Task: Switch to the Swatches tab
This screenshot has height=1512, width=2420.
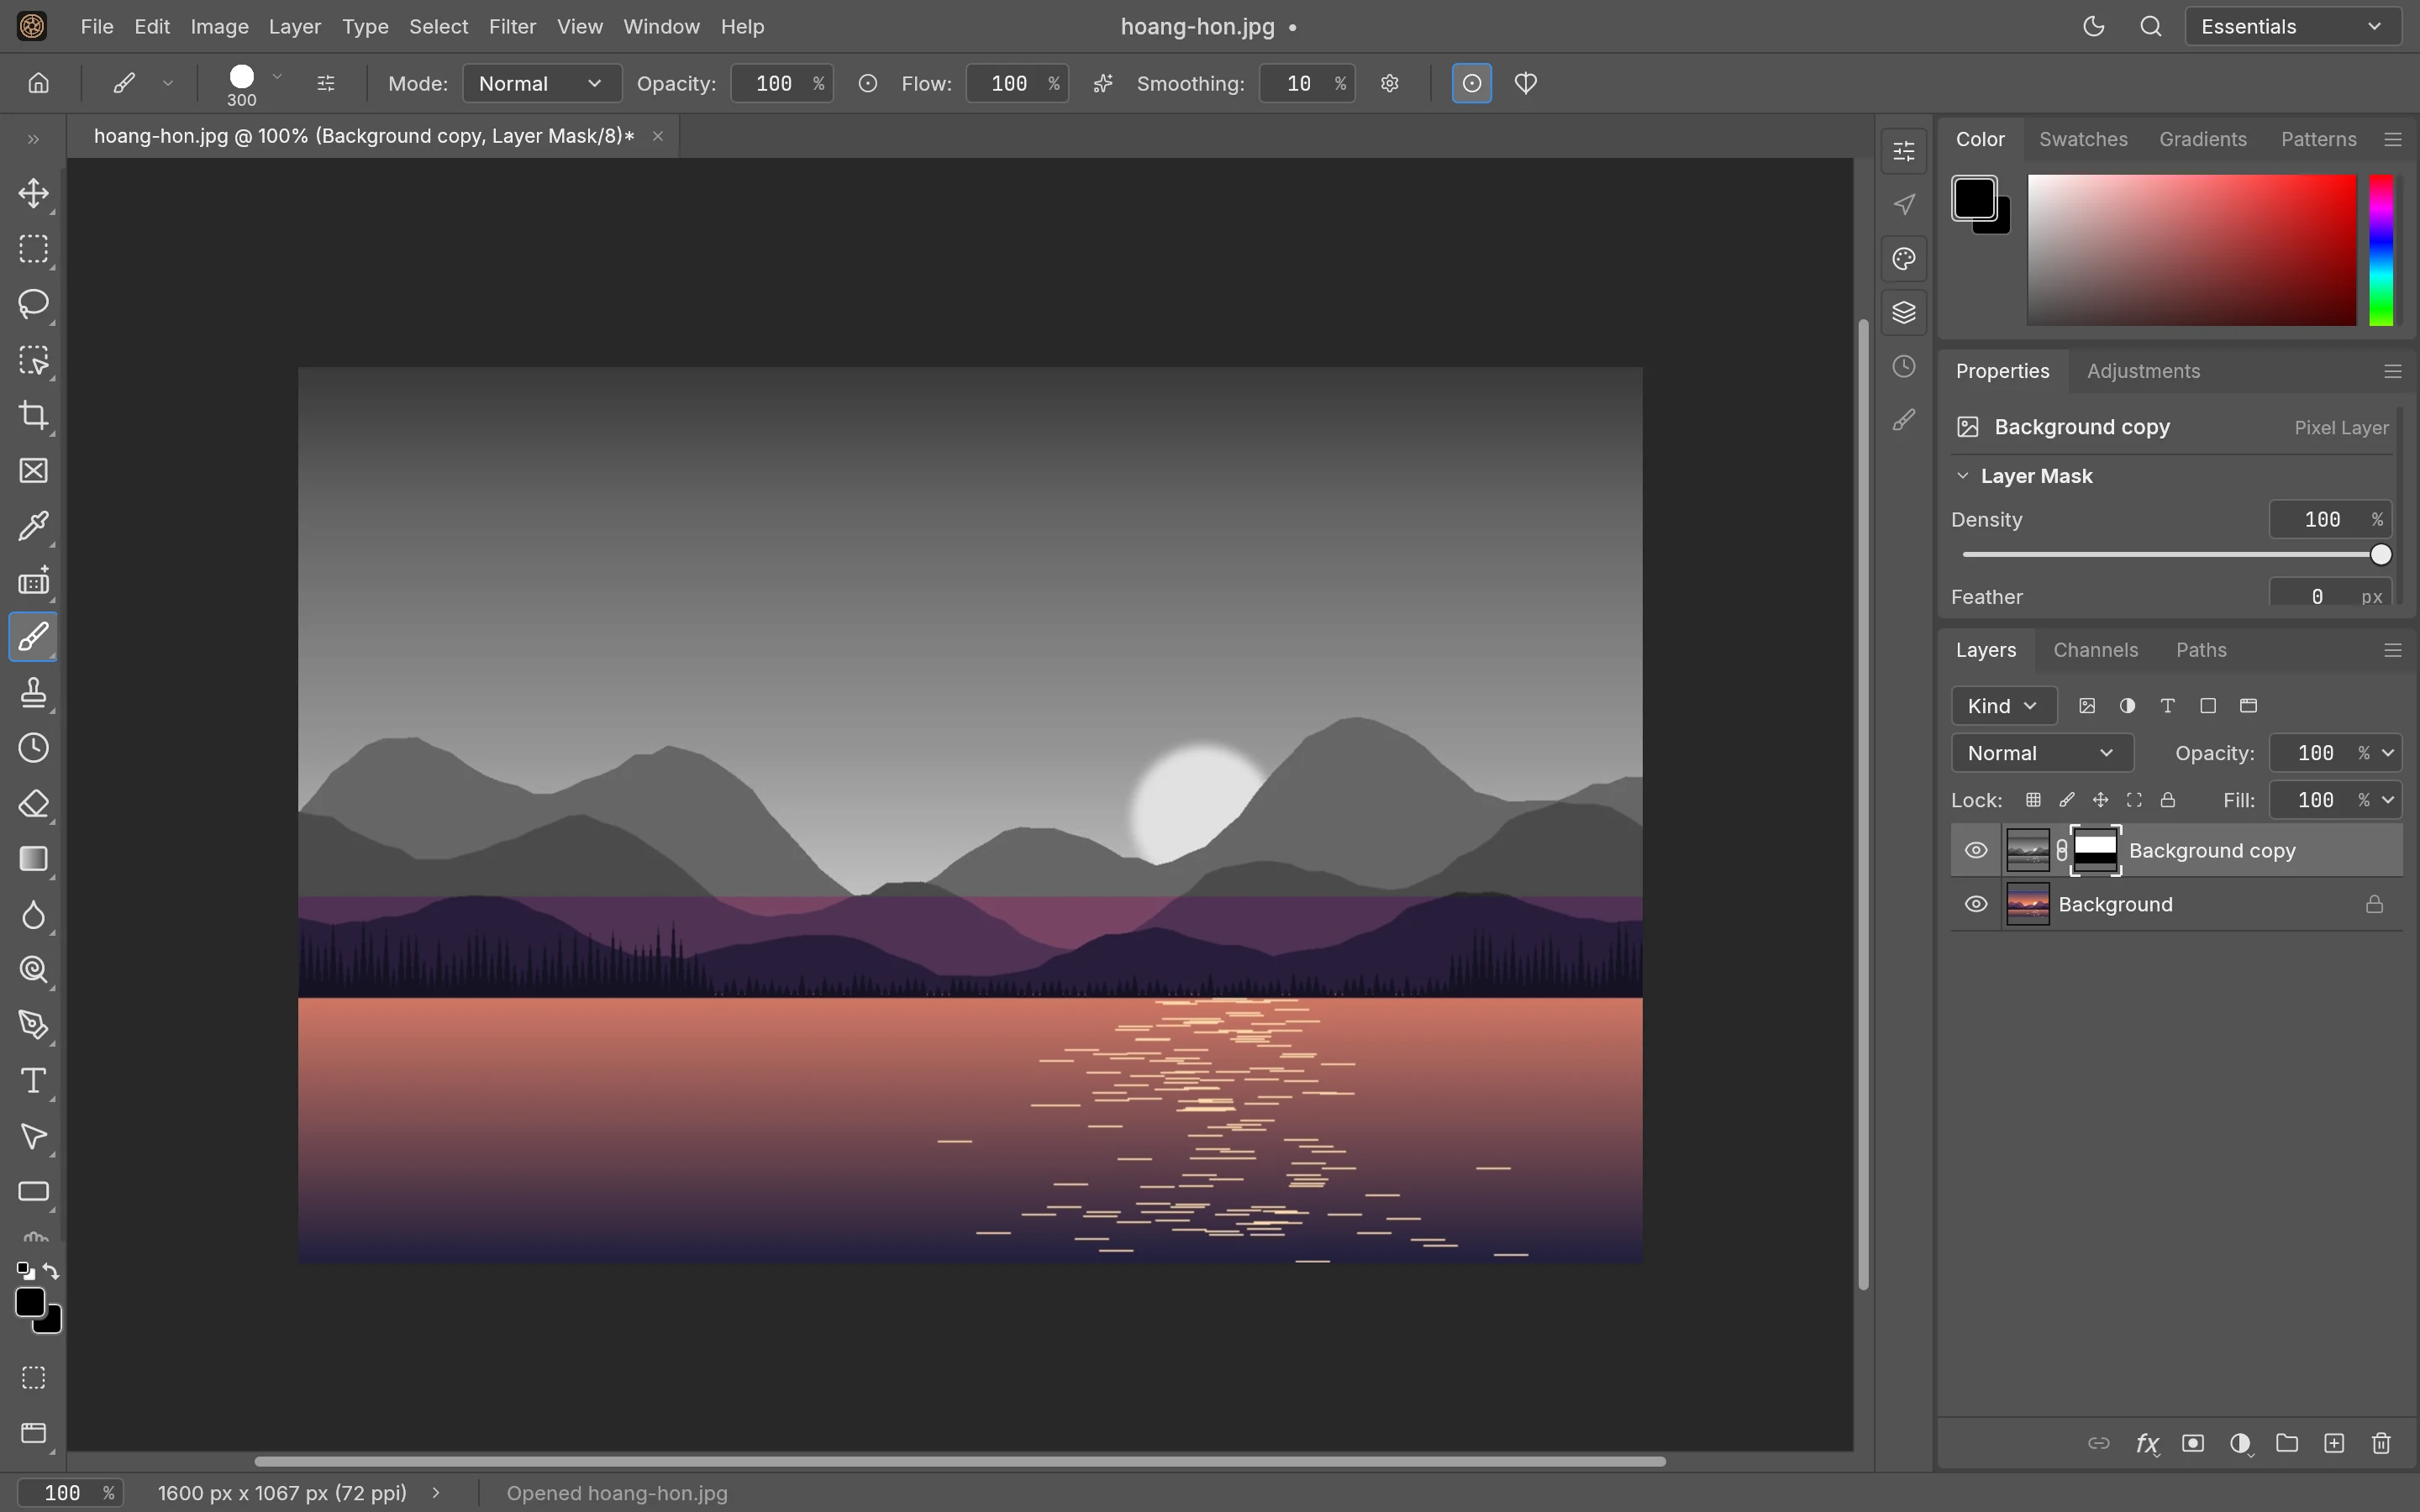Action: click(2082, 139)
